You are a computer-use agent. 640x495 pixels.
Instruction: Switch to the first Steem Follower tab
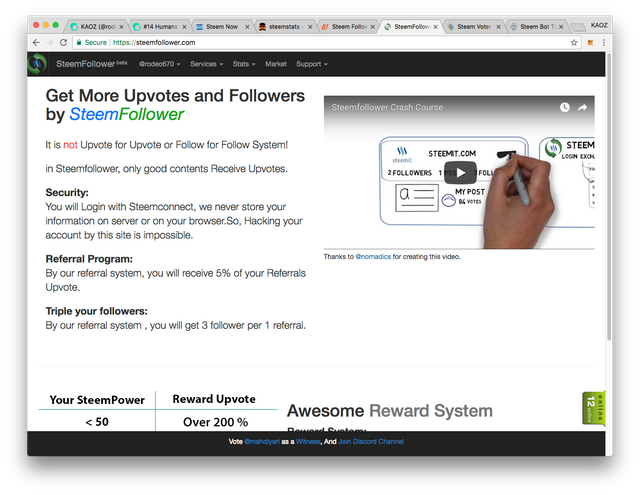[x=347, y=27]
